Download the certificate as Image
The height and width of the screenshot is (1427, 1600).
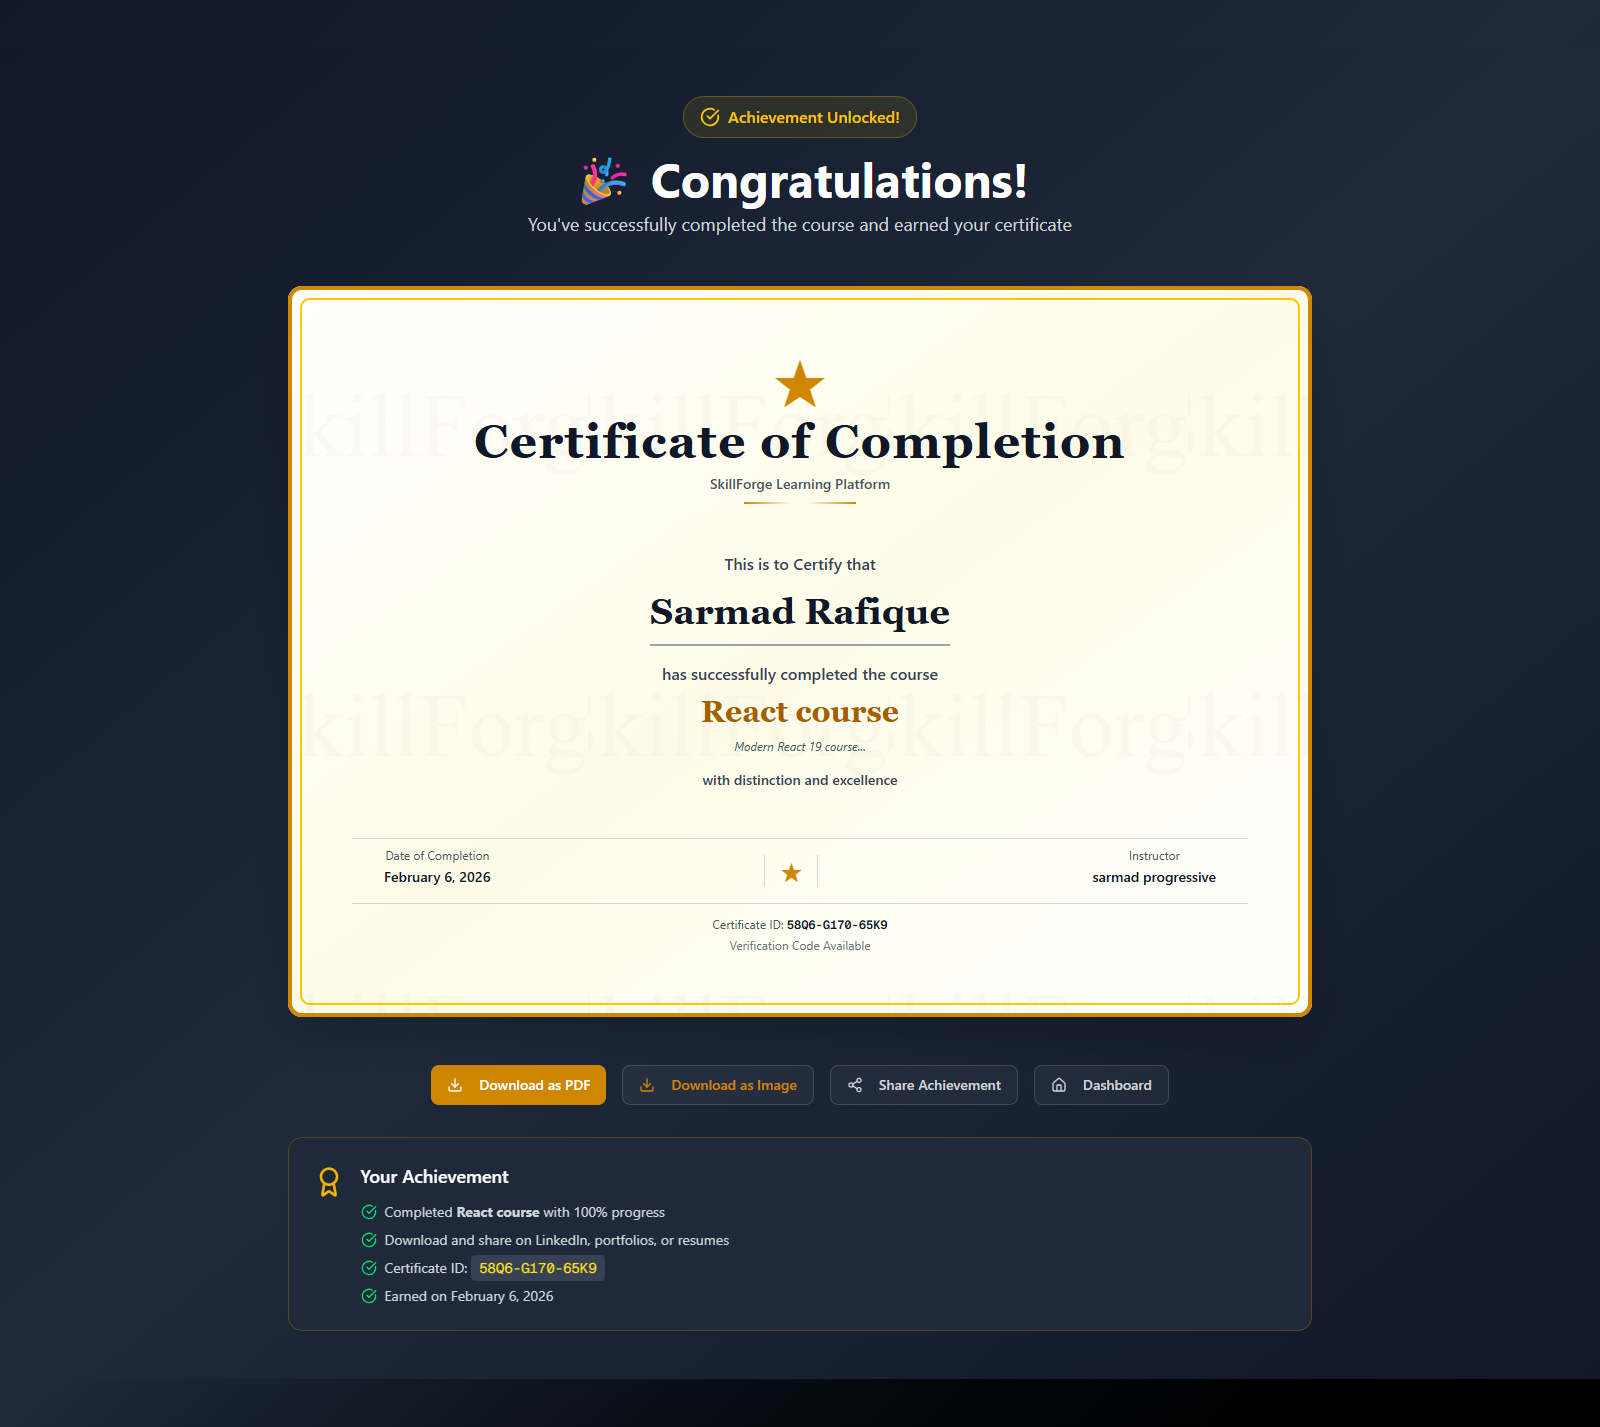[718, 1085]
